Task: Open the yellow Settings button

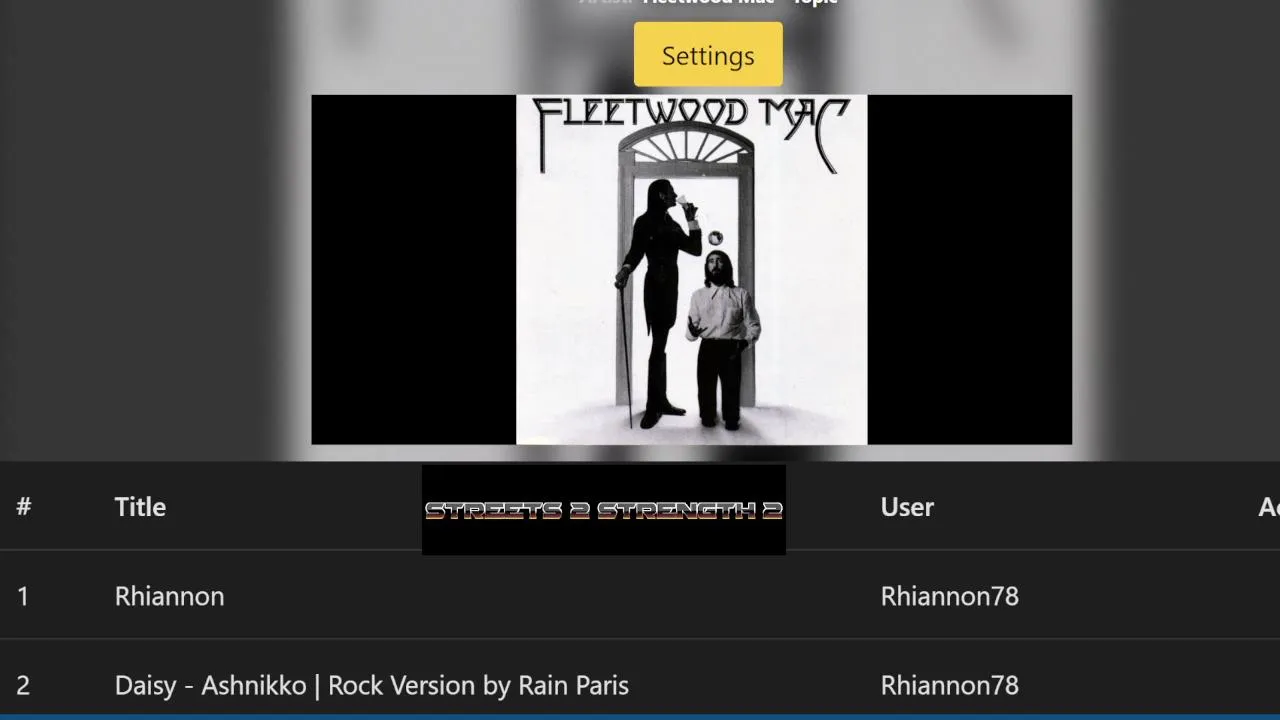Action: [708, 55]
